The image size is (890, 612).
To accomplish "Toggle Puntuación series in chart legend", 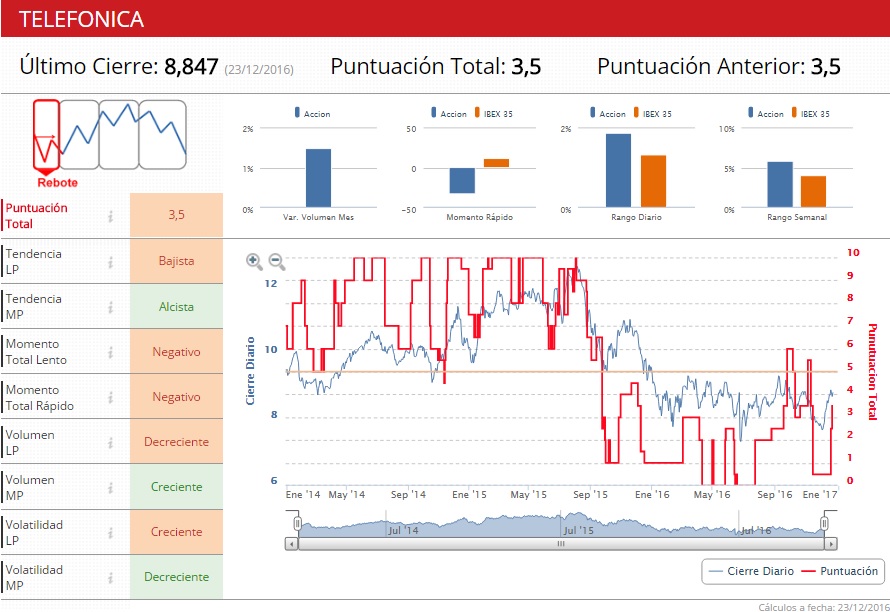I will [x=839, y=571].
